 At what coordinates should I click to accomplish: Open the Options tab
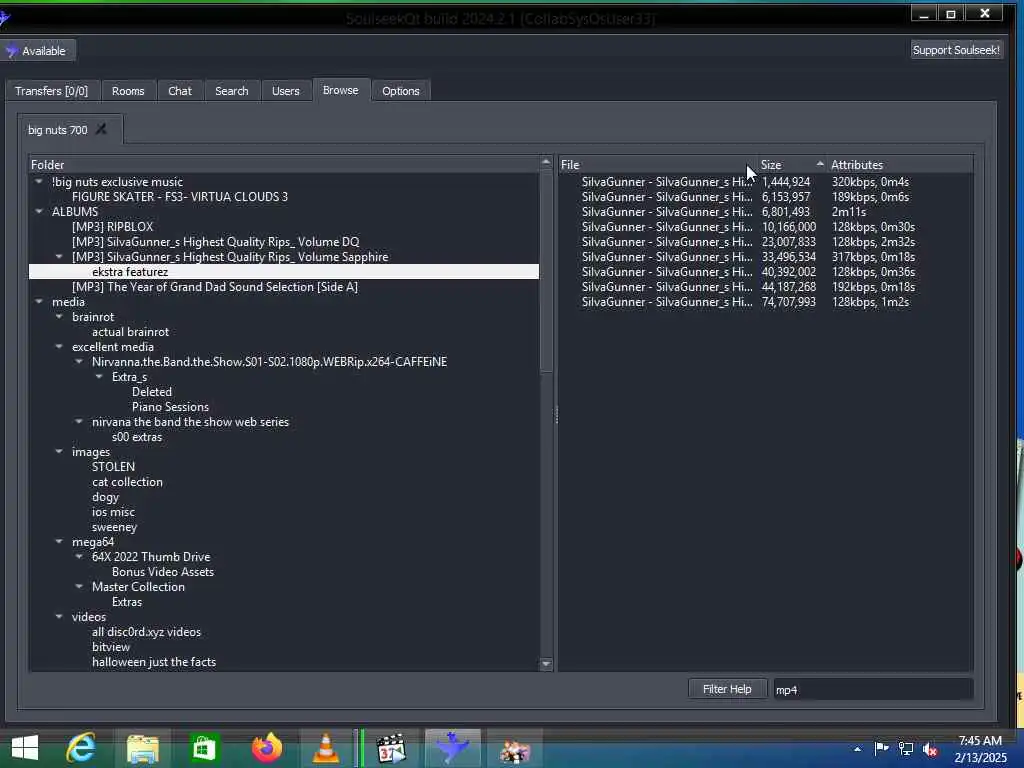tap(401, 91)
